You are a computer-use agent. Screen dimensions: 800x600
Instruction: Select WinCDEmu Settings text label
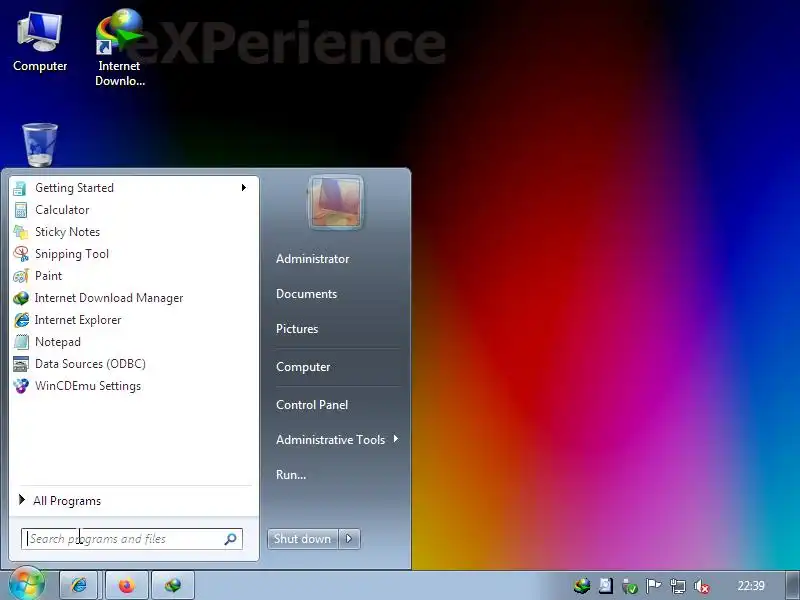click(x=88, y=386)
